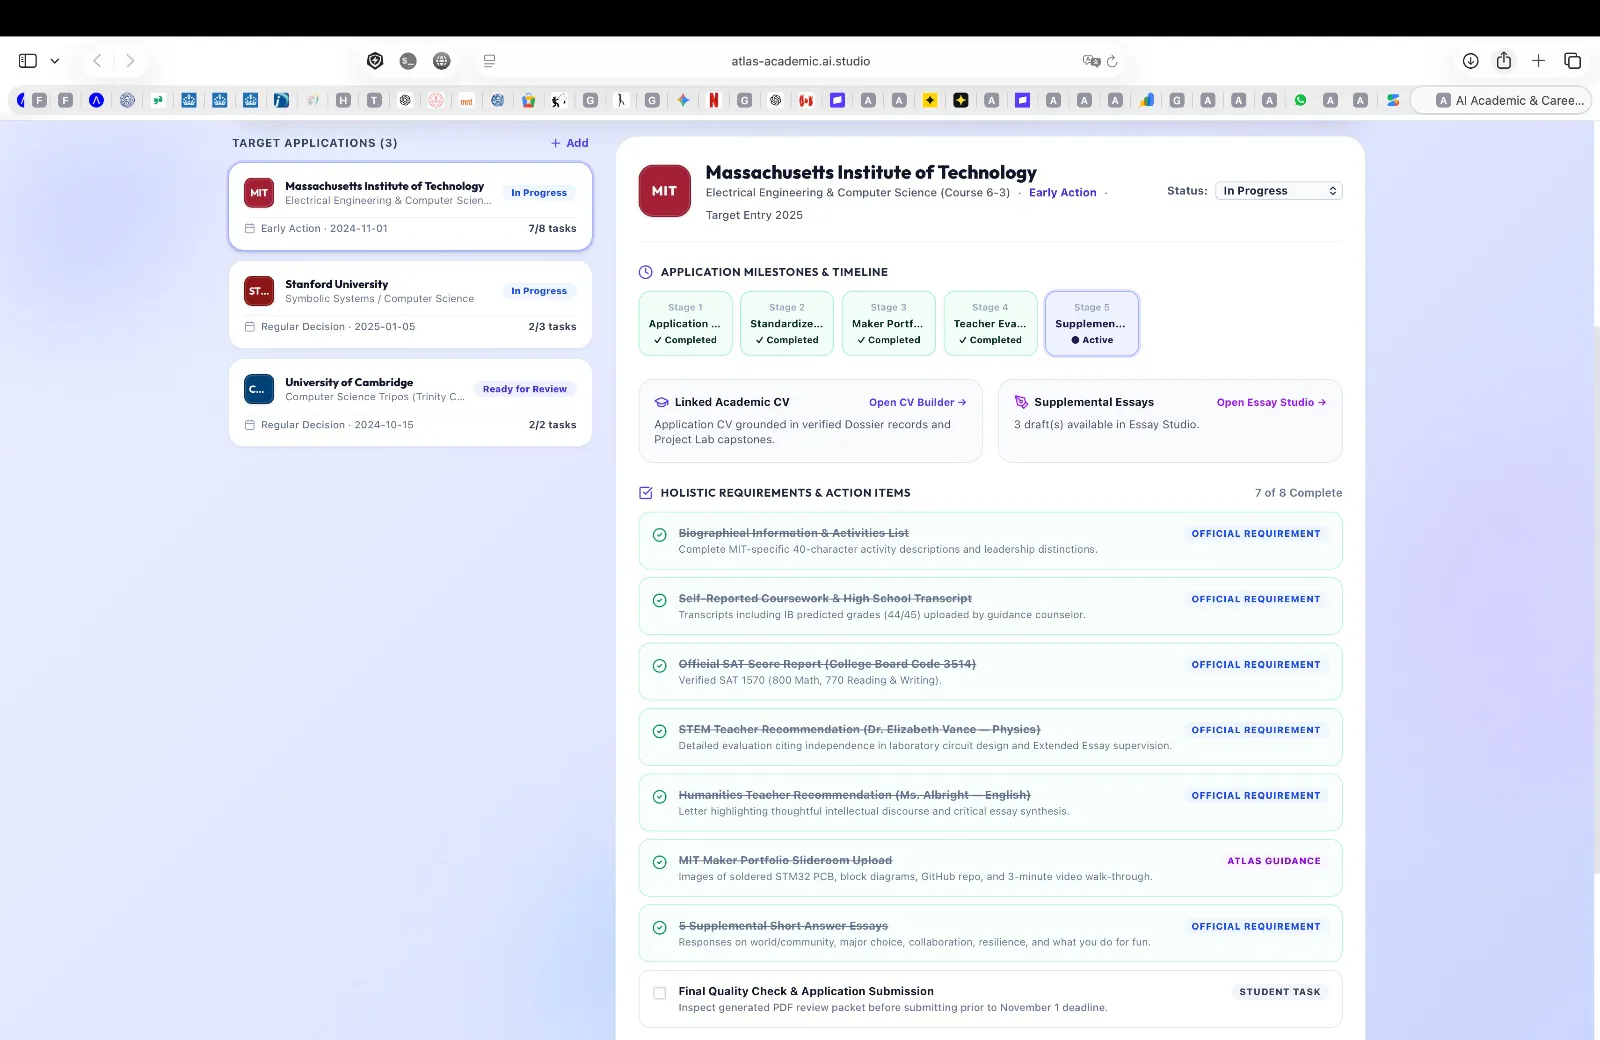
Task: Click the milestones clock icon
Action: pyautogui.click(x=646, y=272)
